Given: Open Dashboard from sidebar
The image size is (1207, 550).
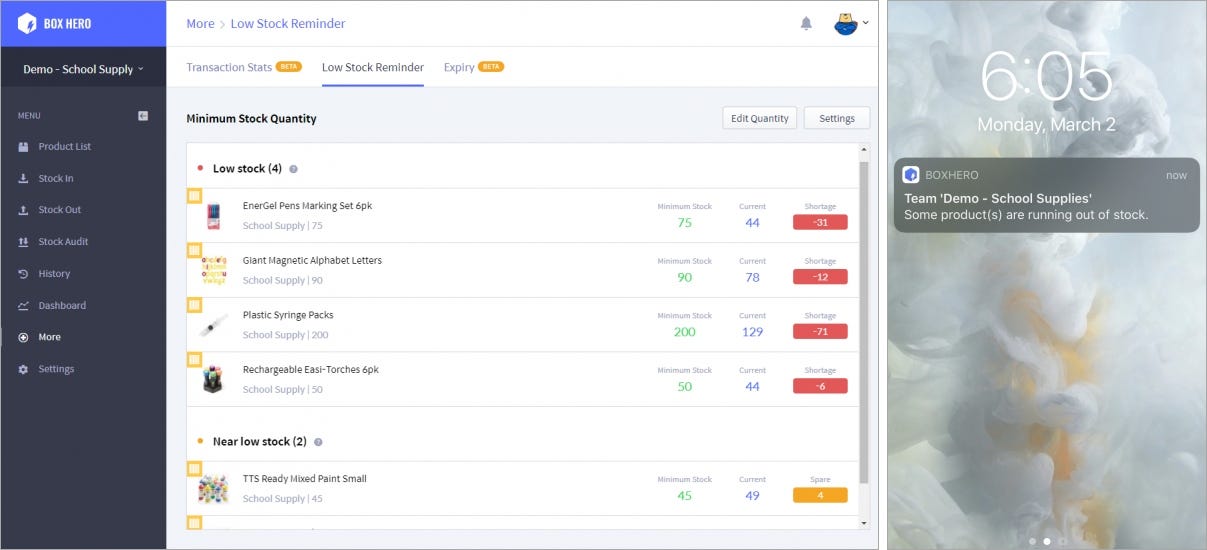Looking at the screenshot, I should click(62, 305).
